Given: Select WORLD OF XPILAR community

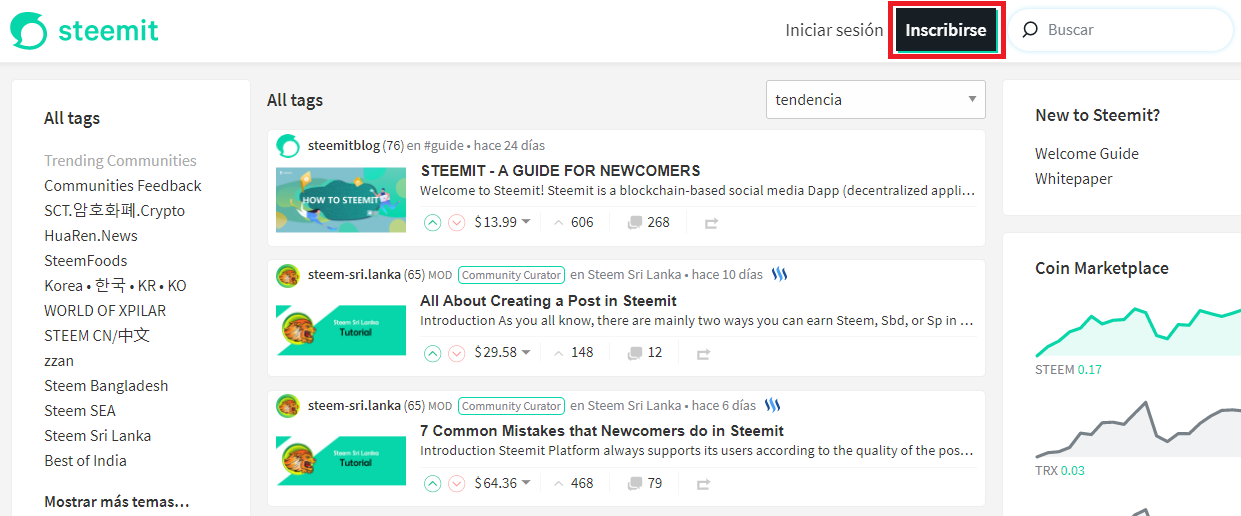Looking at the screenshot, I should 105,311.
